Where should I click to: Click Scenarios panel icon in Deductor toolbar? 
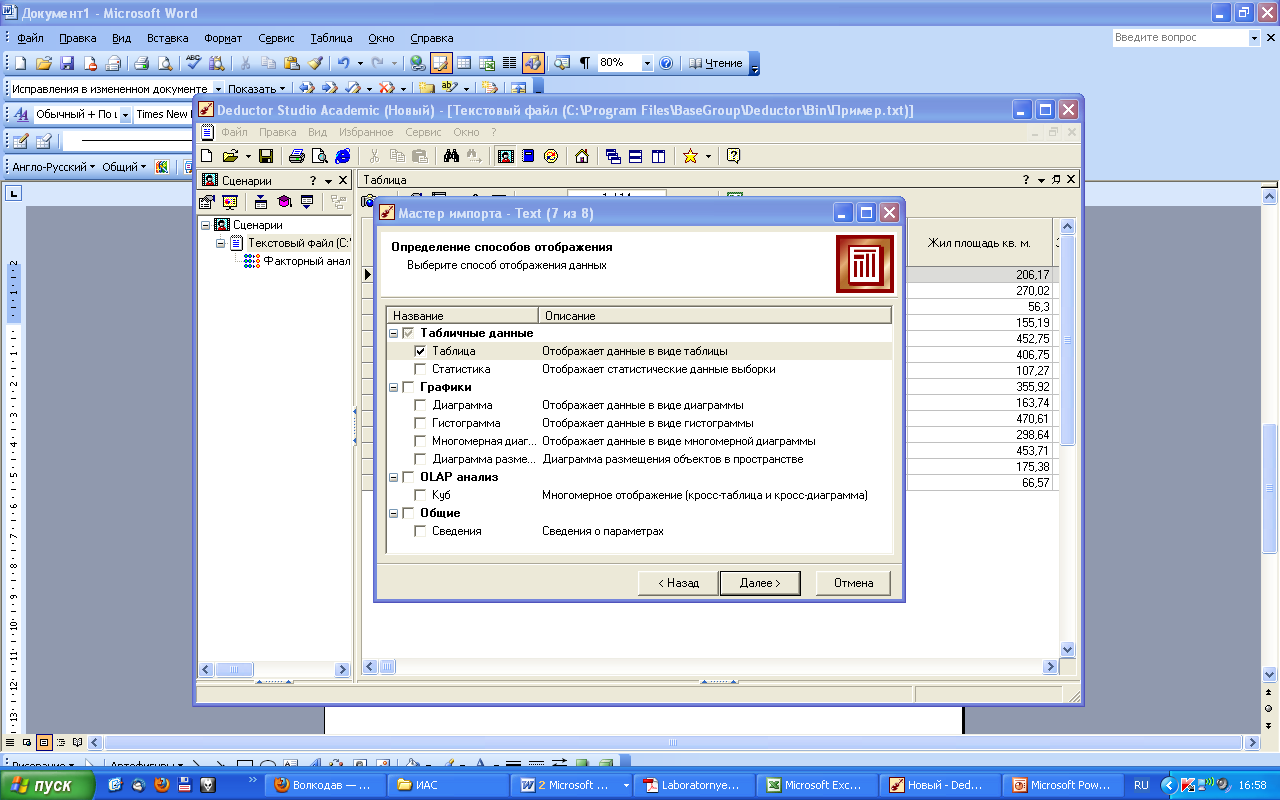coord(505,156)
